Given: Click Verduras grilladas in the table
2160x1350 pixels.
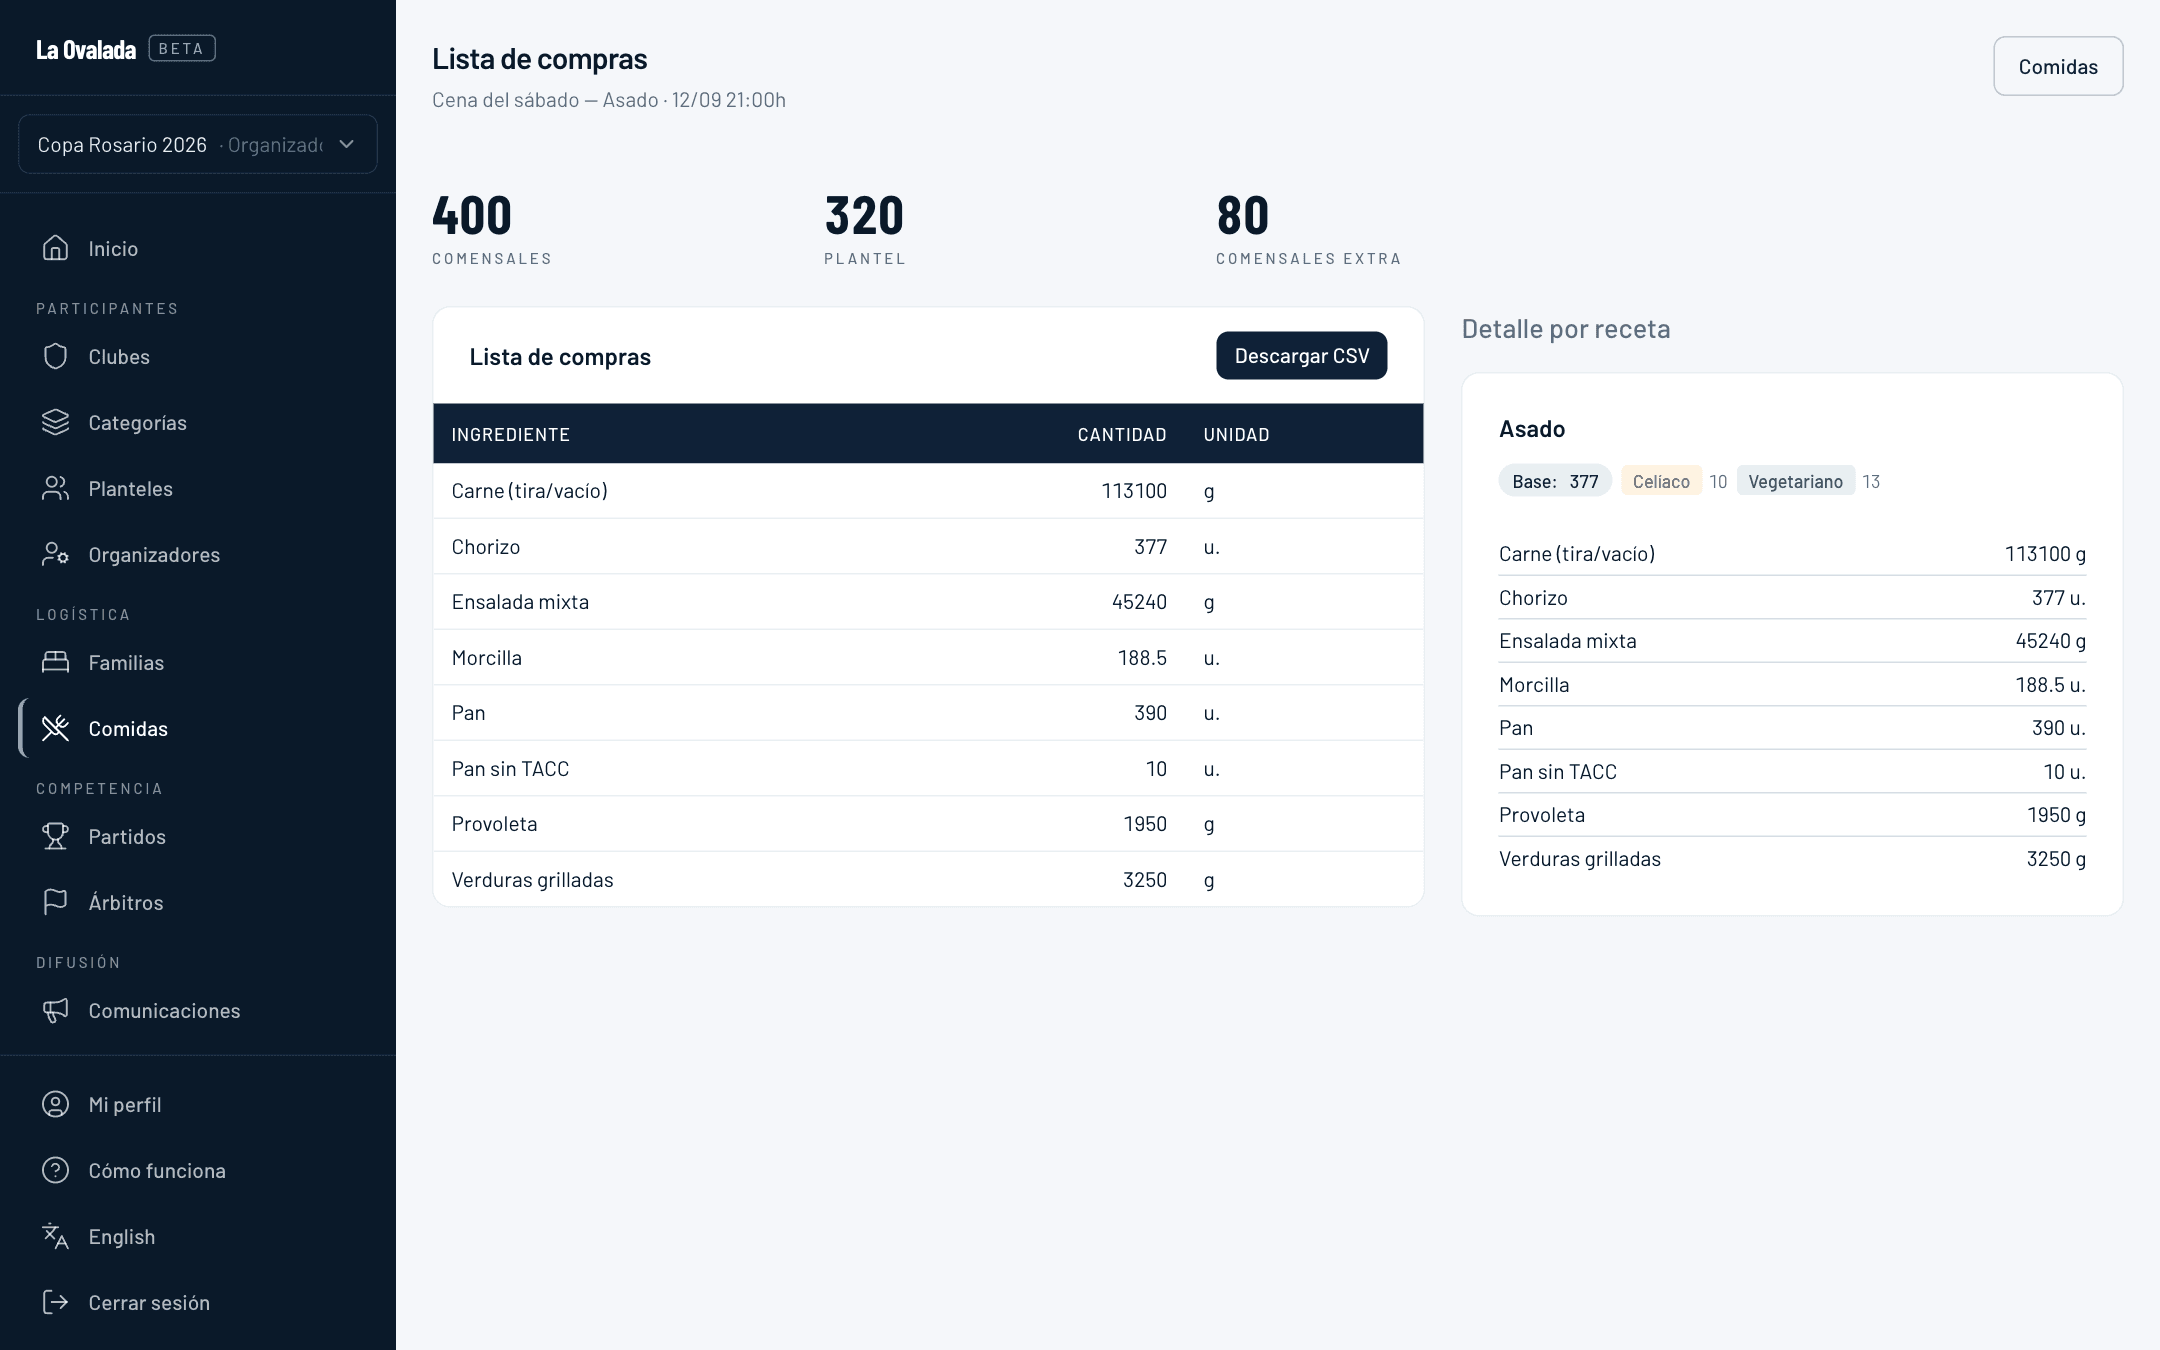Looking at the screenshot, I should pyautogui.click(x=532, y=880).
